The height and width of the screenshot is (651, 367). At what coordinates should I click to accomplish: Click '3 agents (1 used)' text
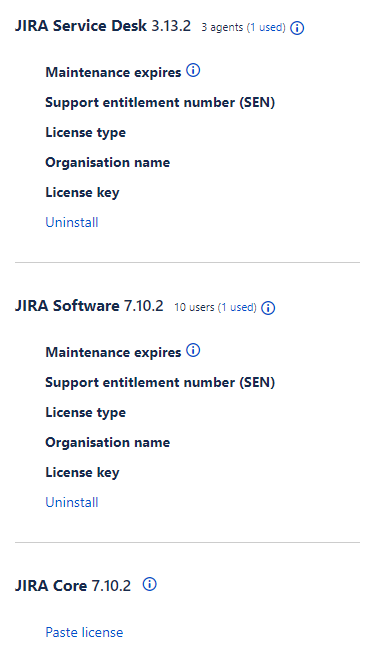coord(244,28)
